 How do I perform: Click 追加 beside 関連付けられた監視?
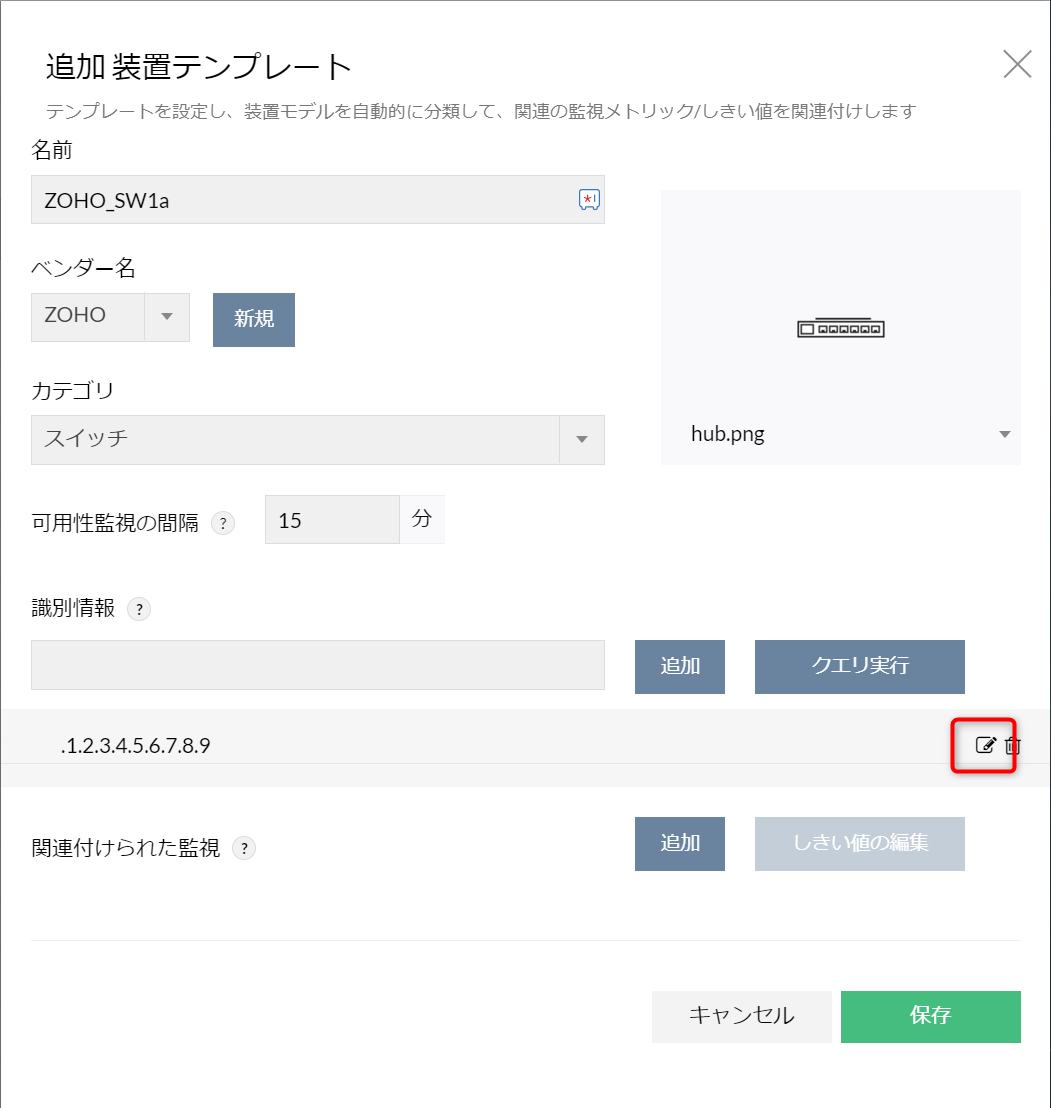(x=679, y=843)
